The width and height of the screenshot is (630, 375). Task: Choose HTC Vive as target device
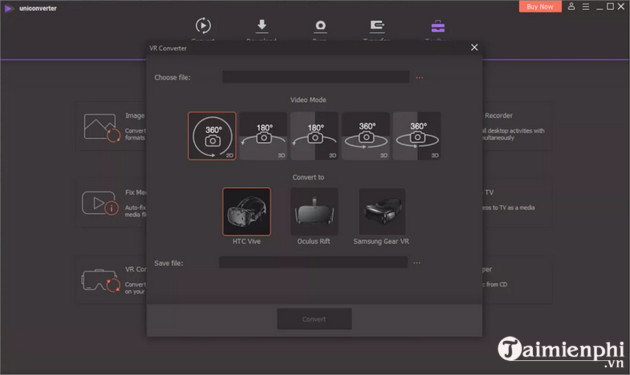point(247,211)
